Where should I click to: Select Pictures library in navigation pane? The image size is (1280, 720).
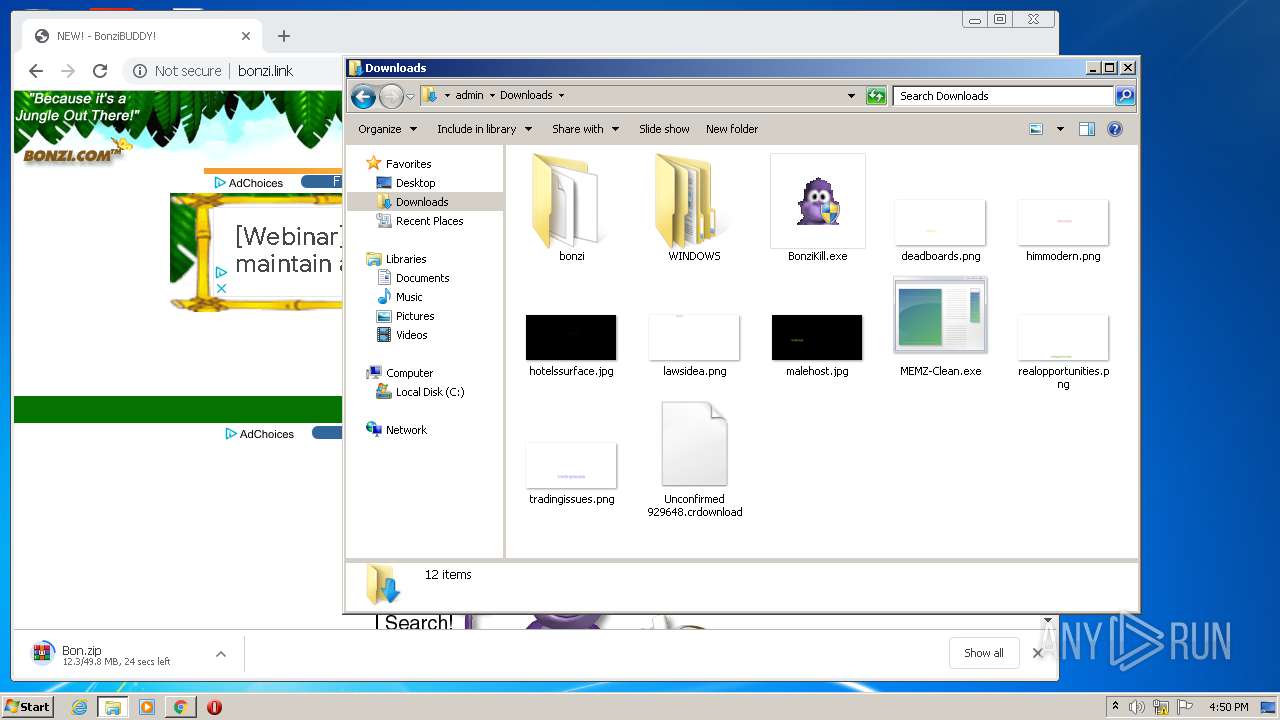coord(414,316)
